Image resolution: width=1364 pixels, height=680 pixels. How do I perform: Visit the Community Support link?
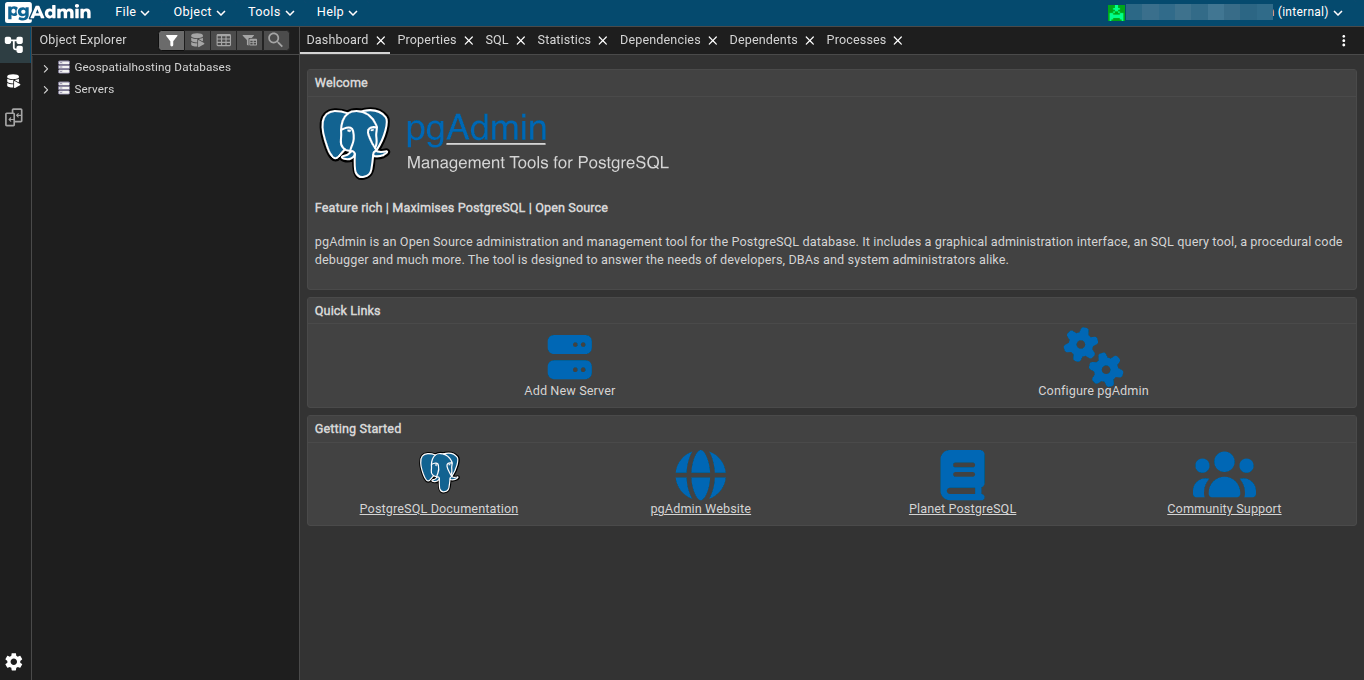(1223, 509)
